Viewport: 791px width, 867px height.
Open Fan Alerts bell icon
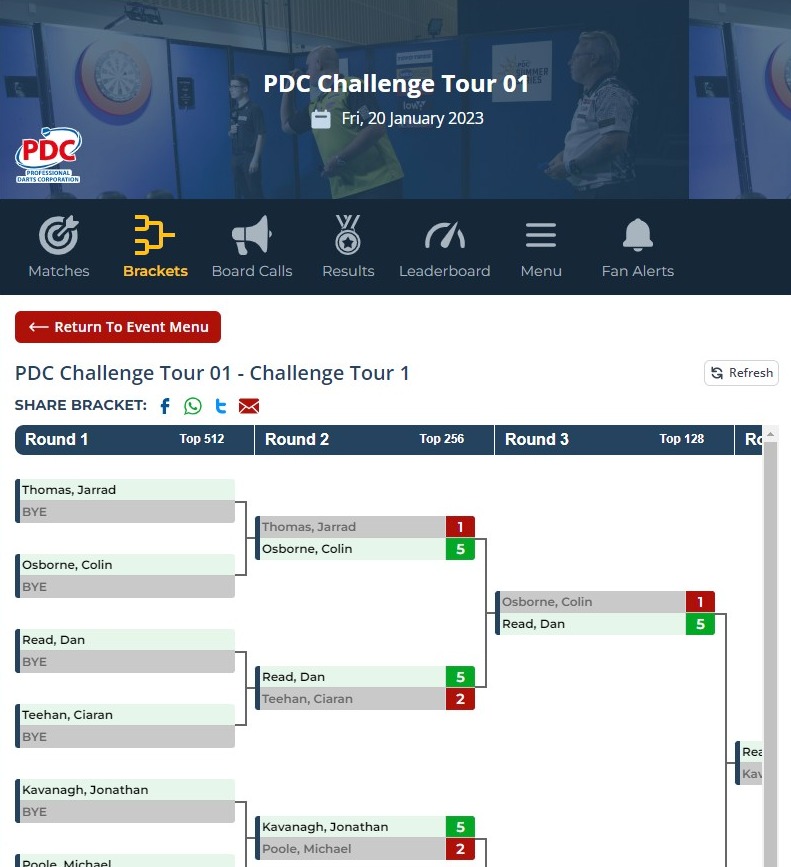pos(637,236)
